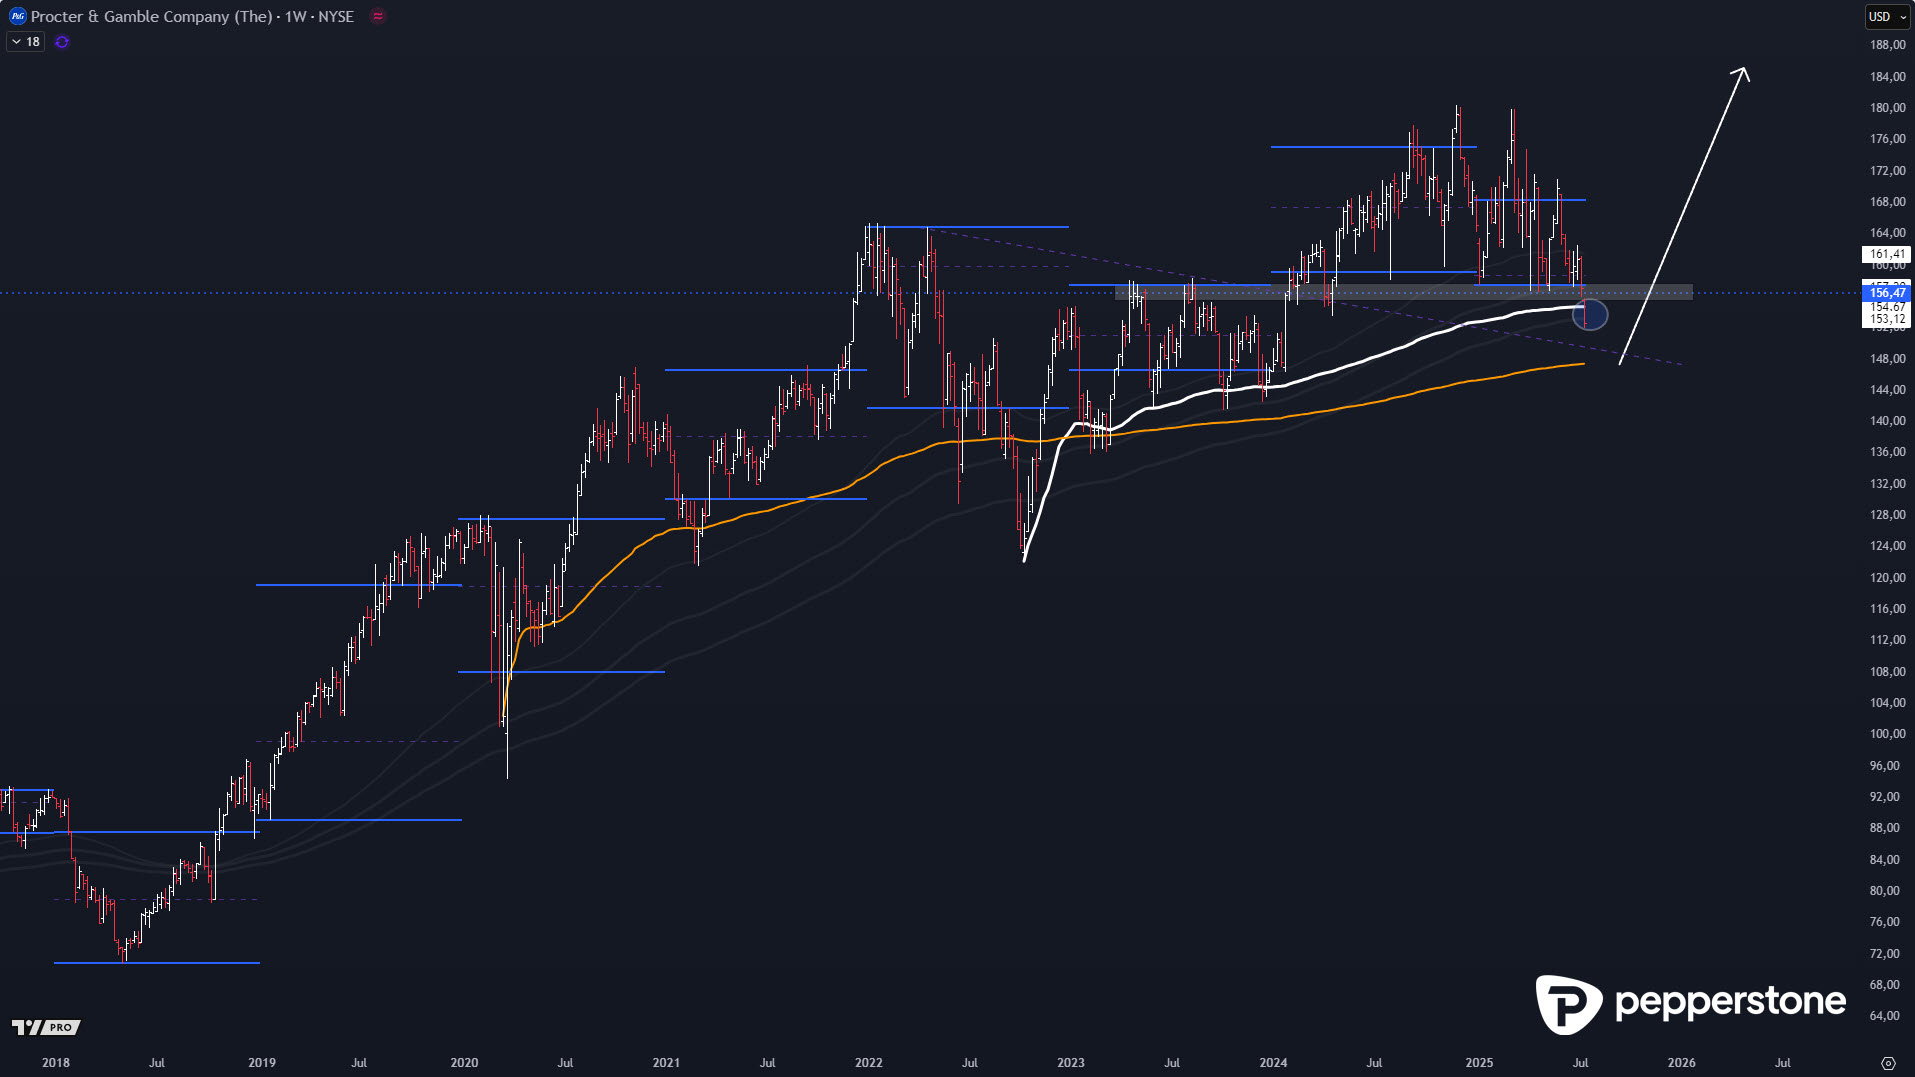Click the 188,00 price axis value
Viewport: 1915px width, 1077px height.
pyautogui.click(x=1887, y=45)
